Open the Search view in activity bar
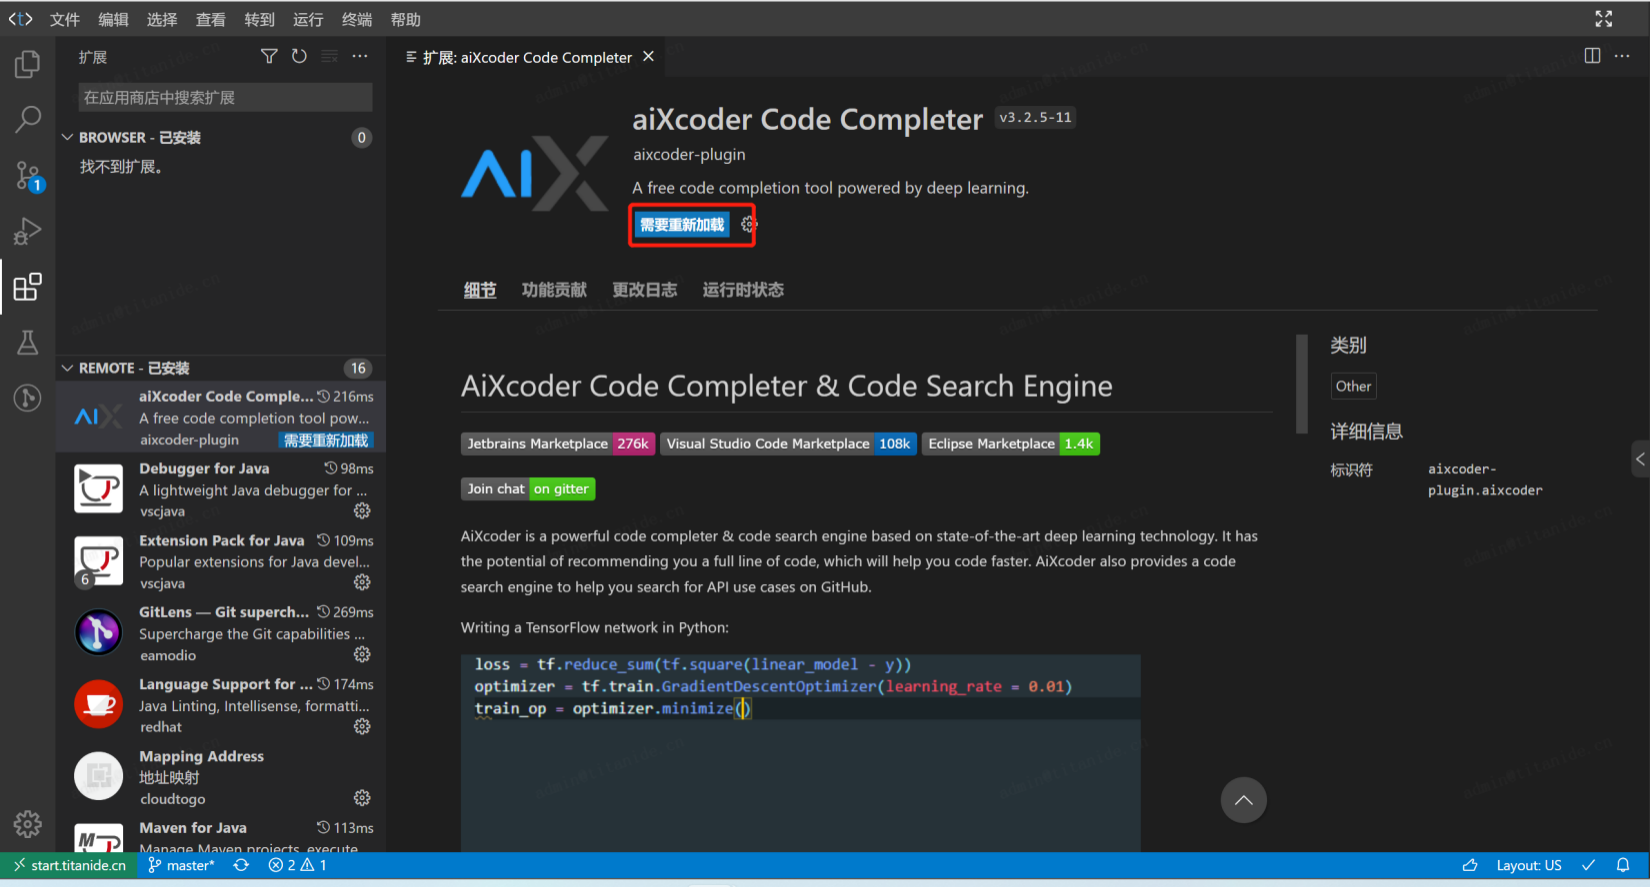This screenshot has height=888, width=1650. (27, 120)
